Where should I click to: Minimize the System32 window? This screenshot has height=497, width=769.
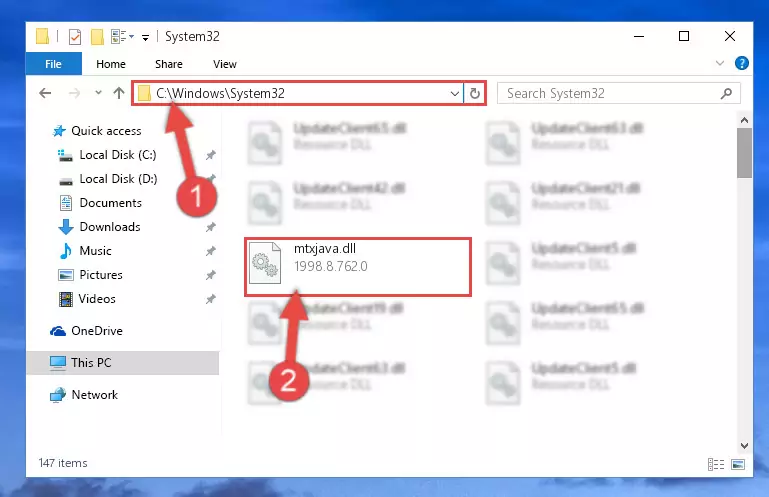click(639, 36)
